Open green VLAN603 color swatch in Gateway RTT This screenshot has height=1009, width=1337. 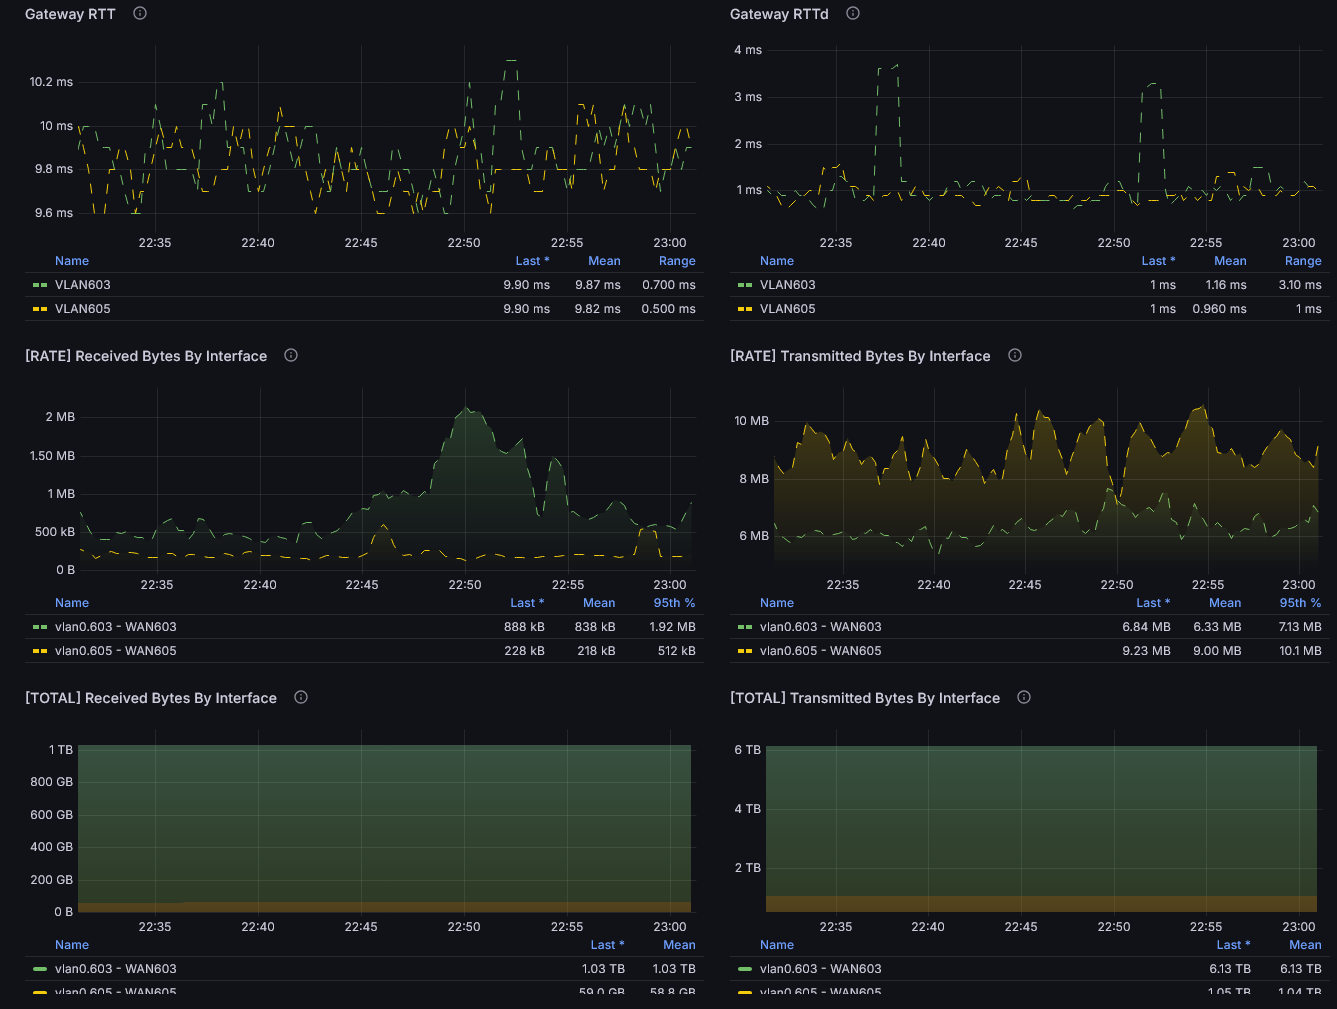[40, 285]
